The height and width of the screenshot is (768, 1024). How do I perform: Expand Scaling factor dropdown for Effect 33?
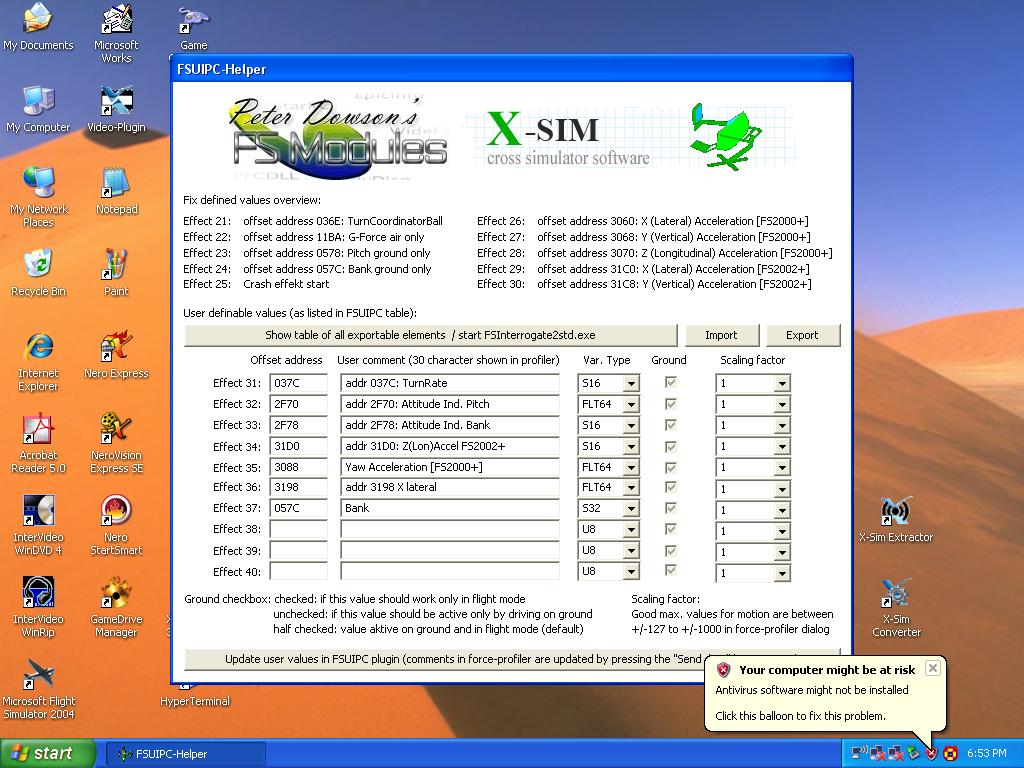pos(782,426)
